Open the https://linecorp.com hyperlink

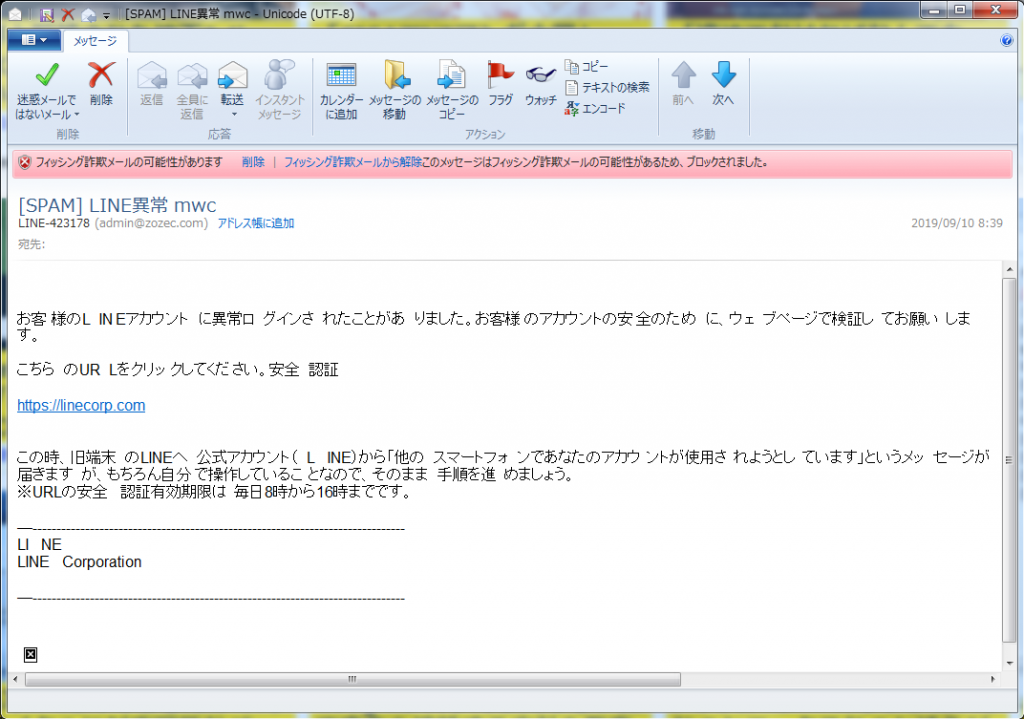[x=81, y=406]
